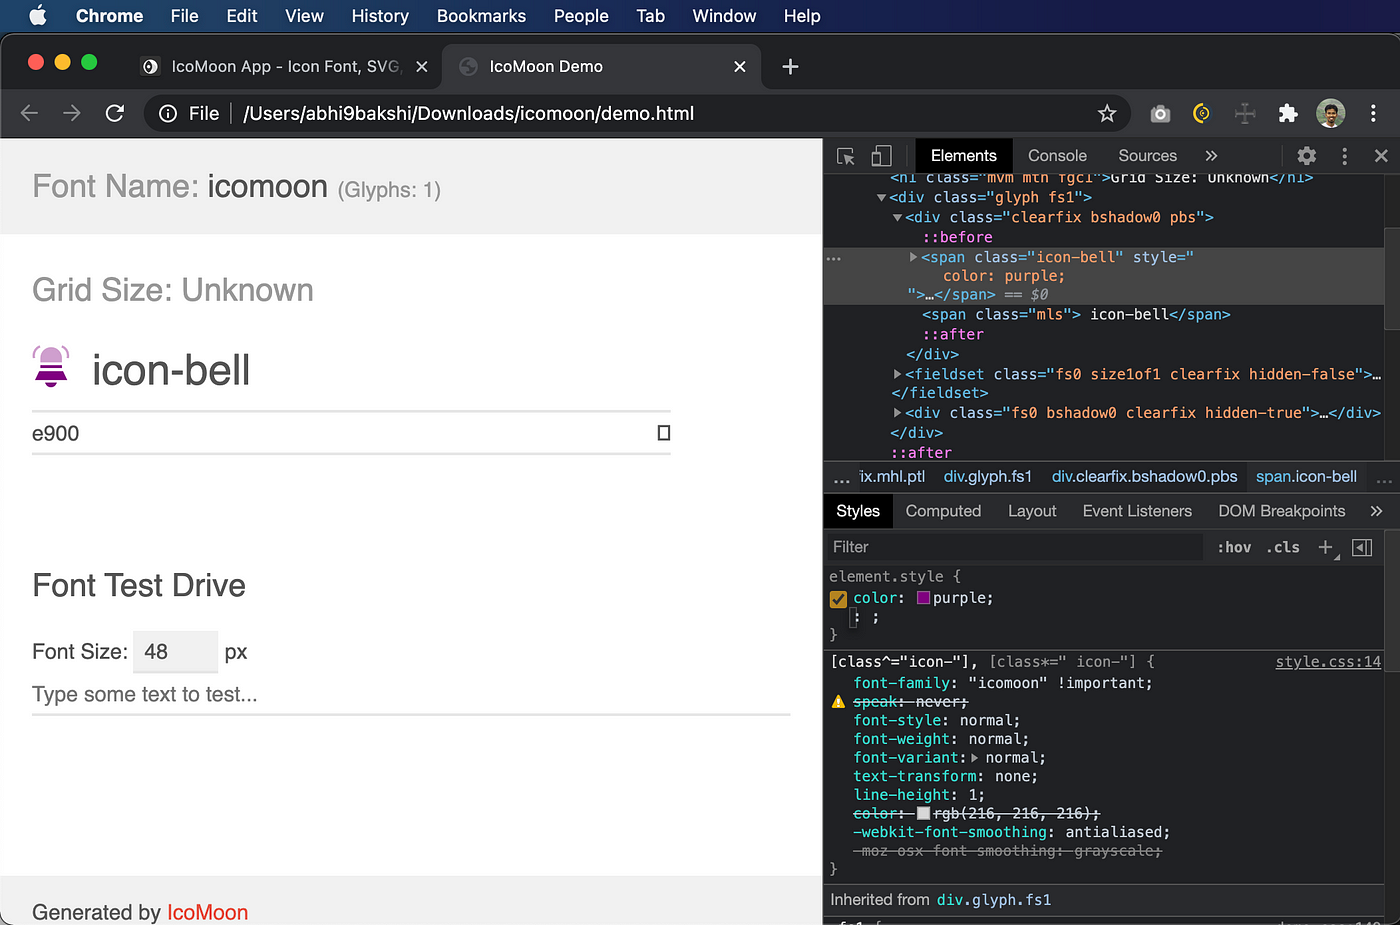
Task: Click the purple bell glyph icon
Action: [51, 366]
